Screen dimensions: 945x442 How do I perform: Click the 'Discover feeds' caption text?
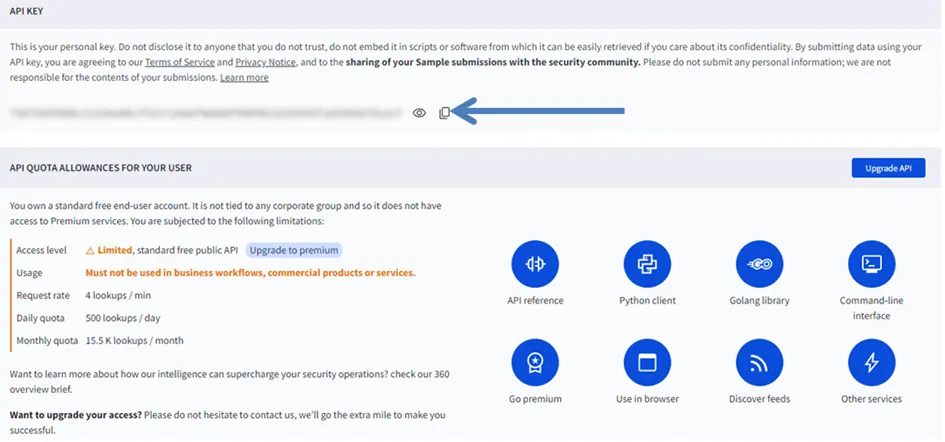point(759,399)
